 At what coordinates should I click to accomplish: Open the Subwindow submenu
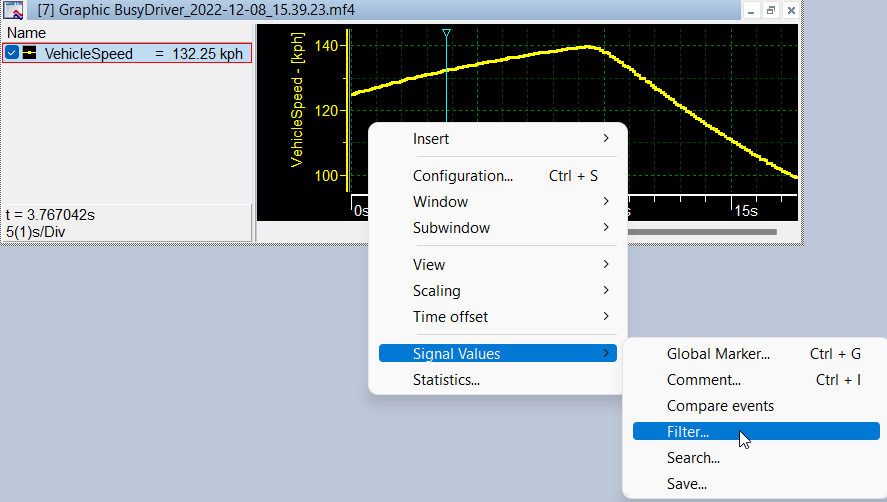498,228
